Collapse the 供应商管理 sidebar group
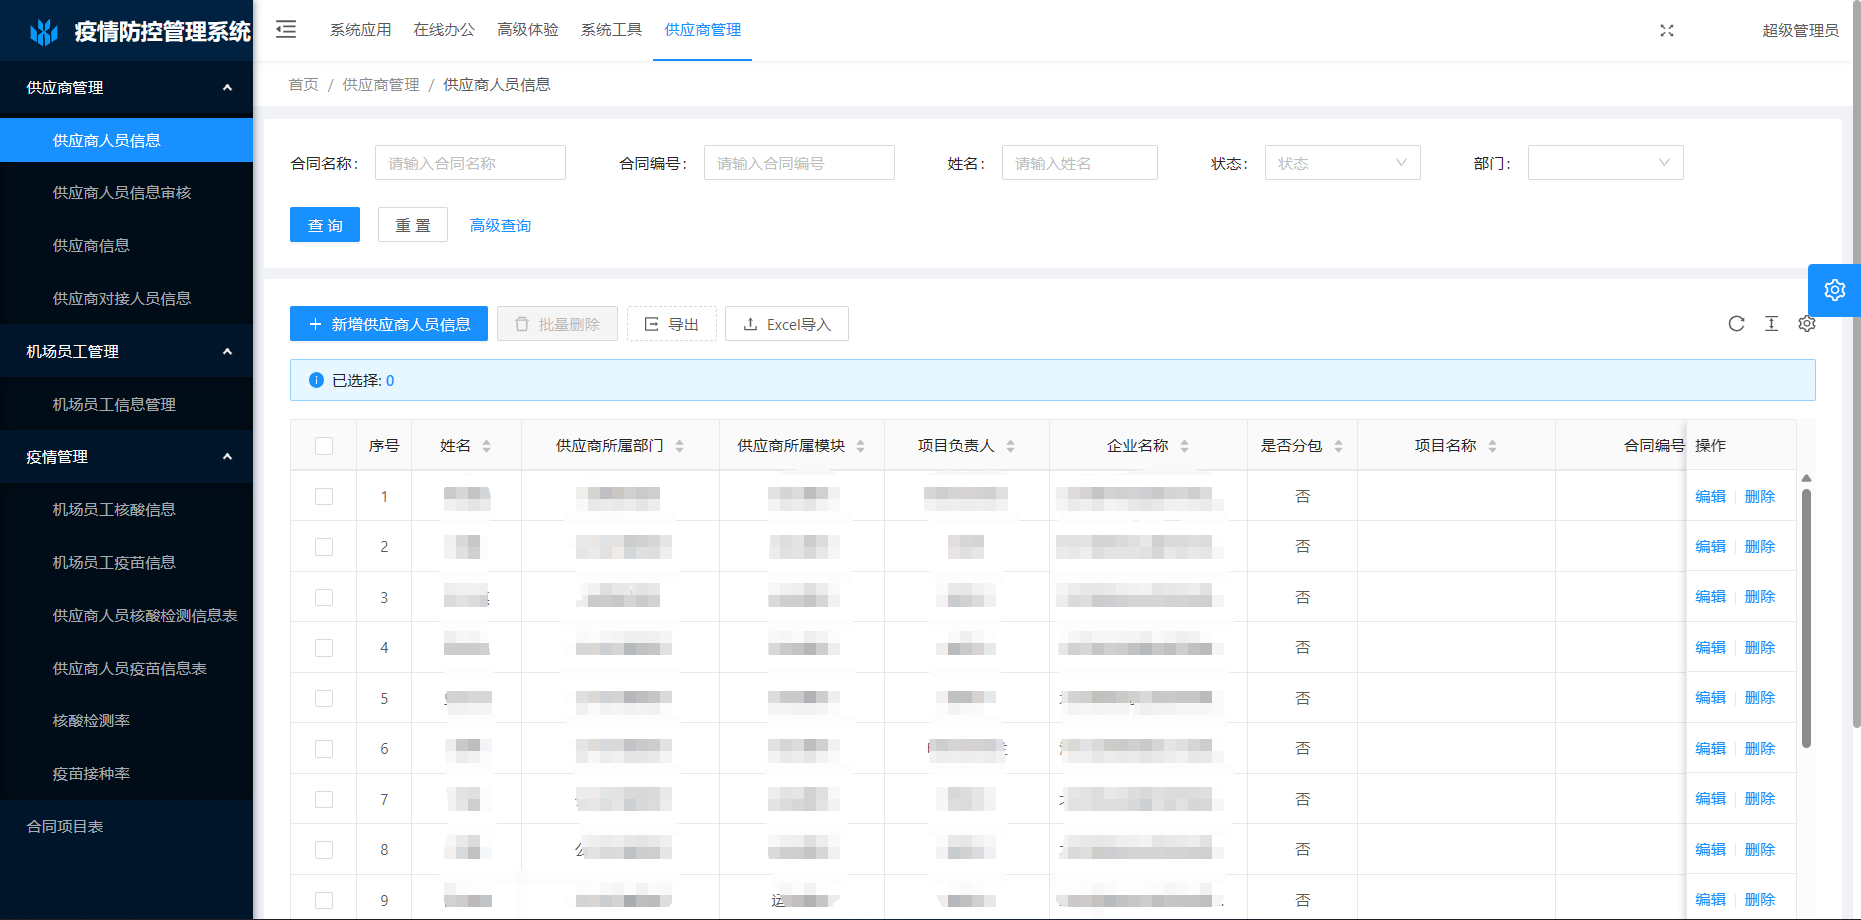 (x=126, y=88)
